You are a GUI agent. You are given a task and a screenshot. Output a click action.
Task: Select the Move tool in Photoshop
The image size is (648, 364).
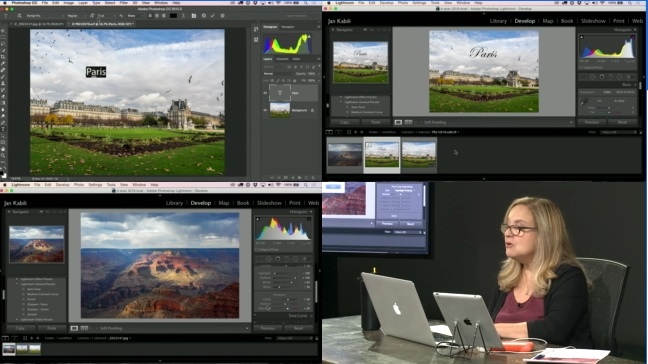3,31
